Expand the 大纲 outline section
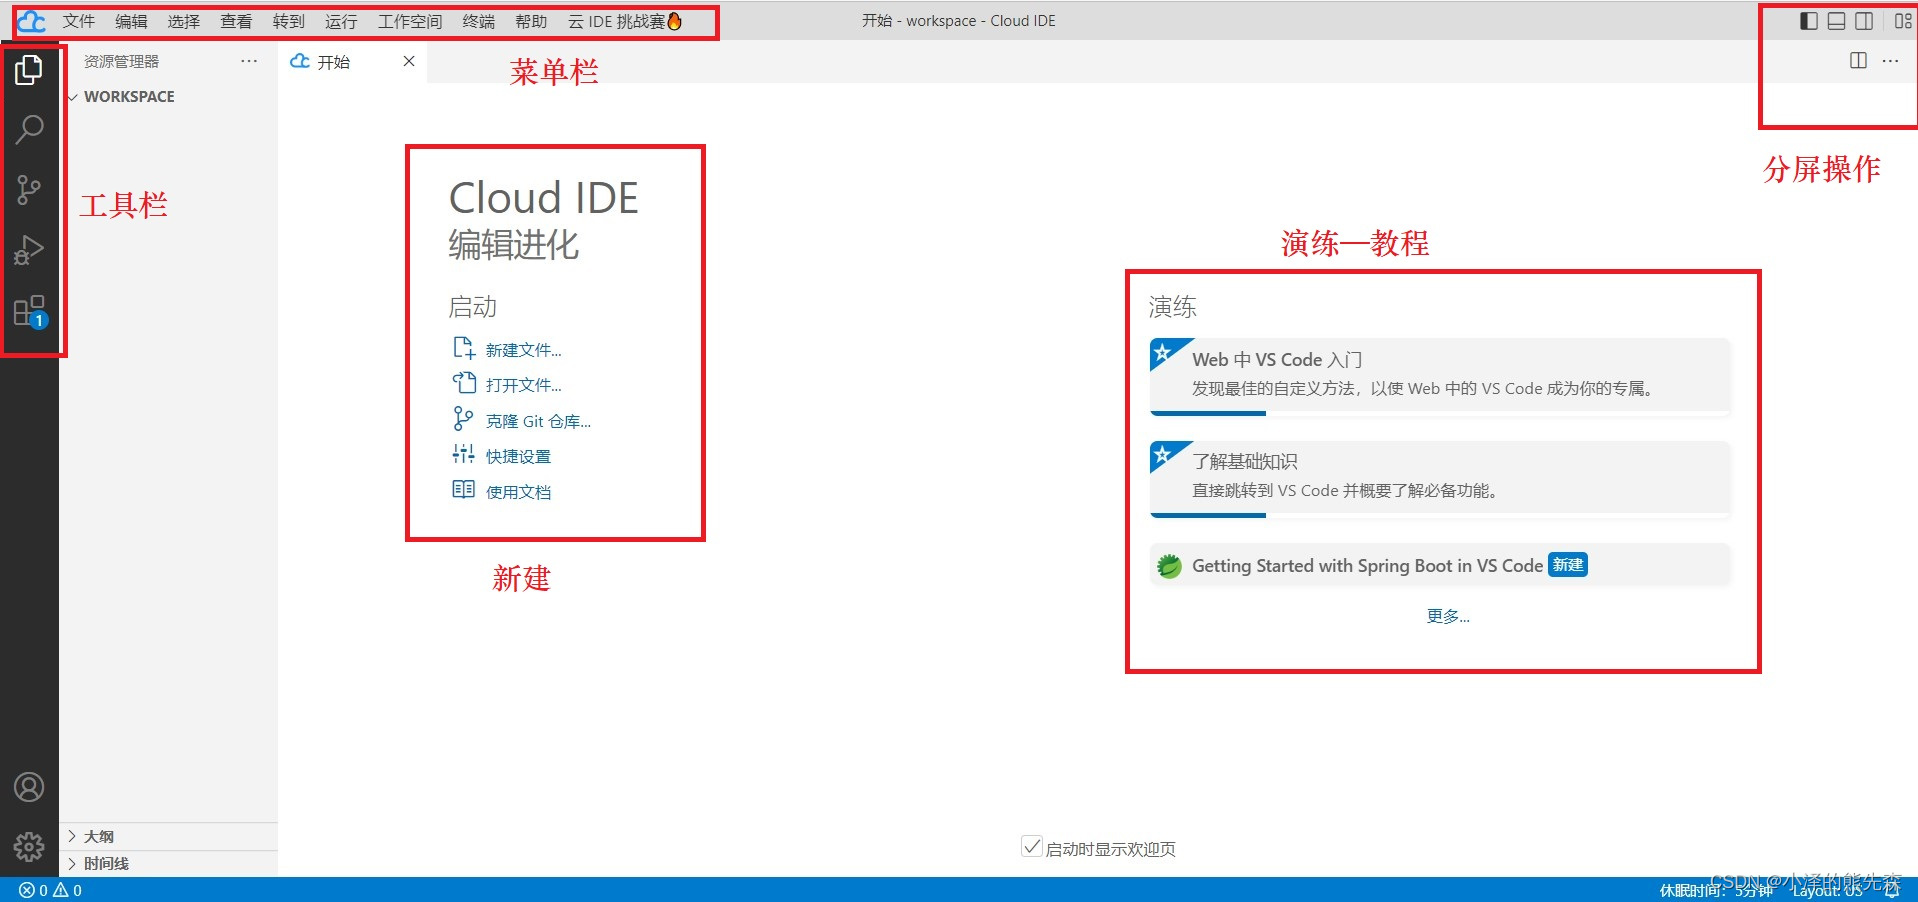This screenshot has width=1918, height=902. [x=168, y=836]
